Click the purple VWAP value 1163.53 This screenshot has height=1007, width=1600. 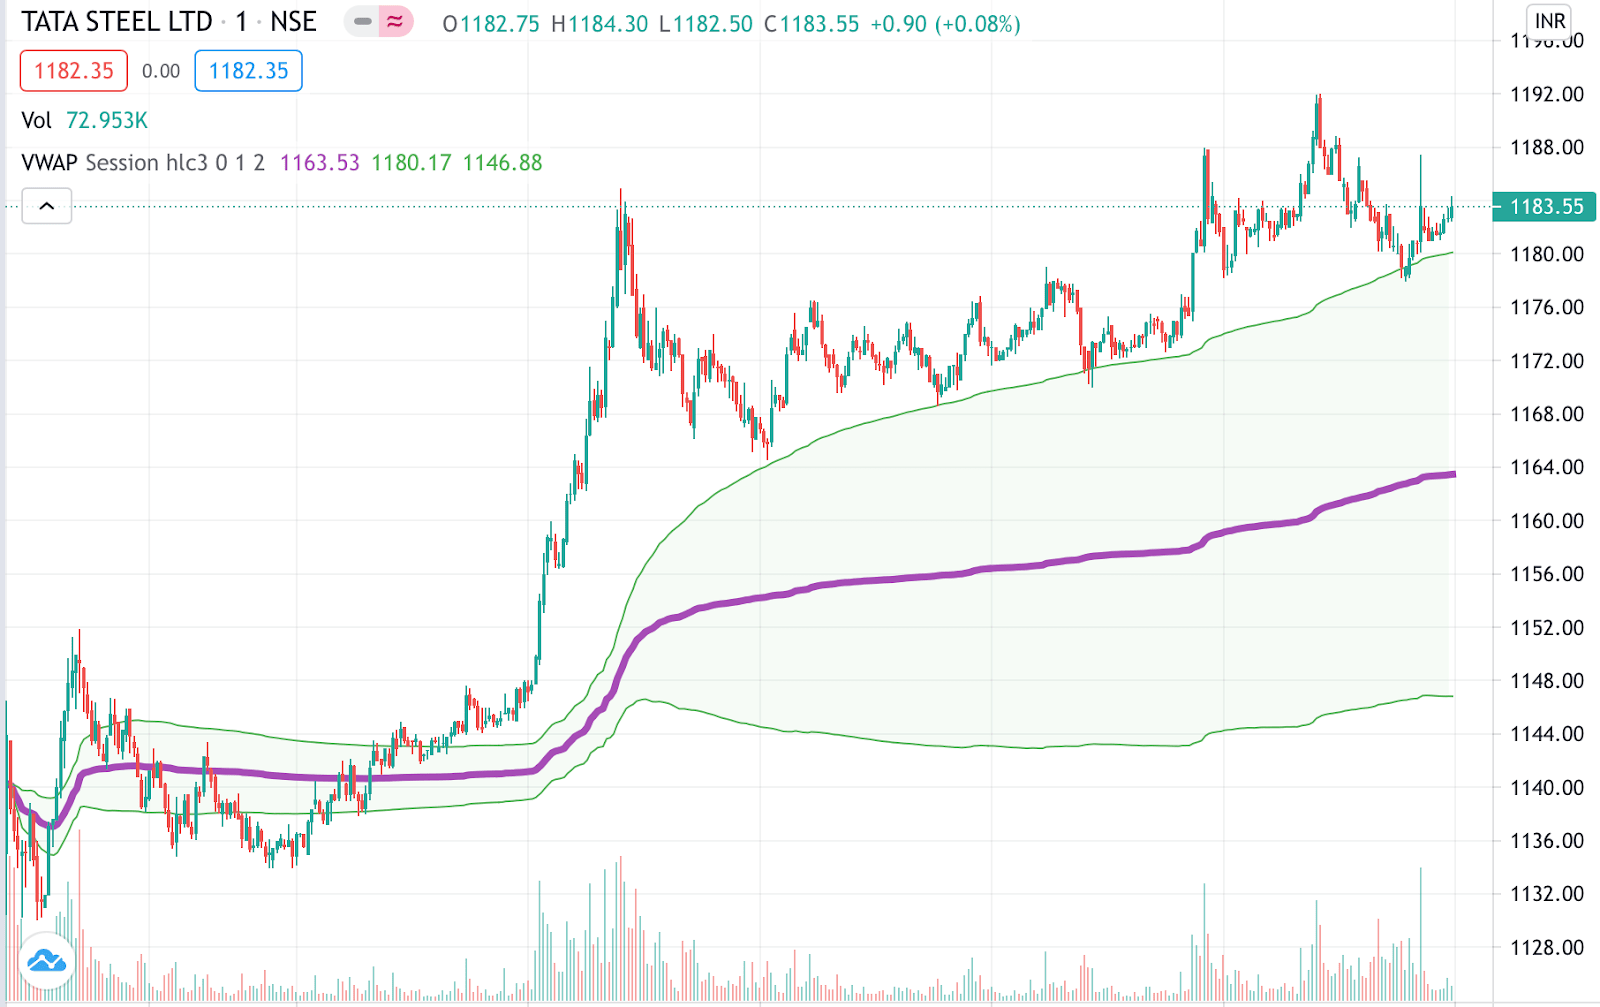319,163
